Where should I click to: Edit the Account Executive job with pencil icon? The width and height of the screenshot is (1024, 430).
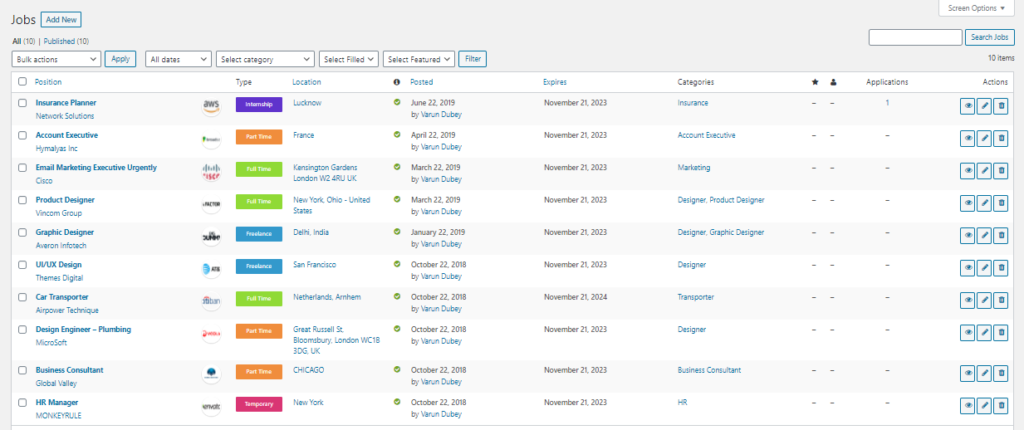[984, 139]
